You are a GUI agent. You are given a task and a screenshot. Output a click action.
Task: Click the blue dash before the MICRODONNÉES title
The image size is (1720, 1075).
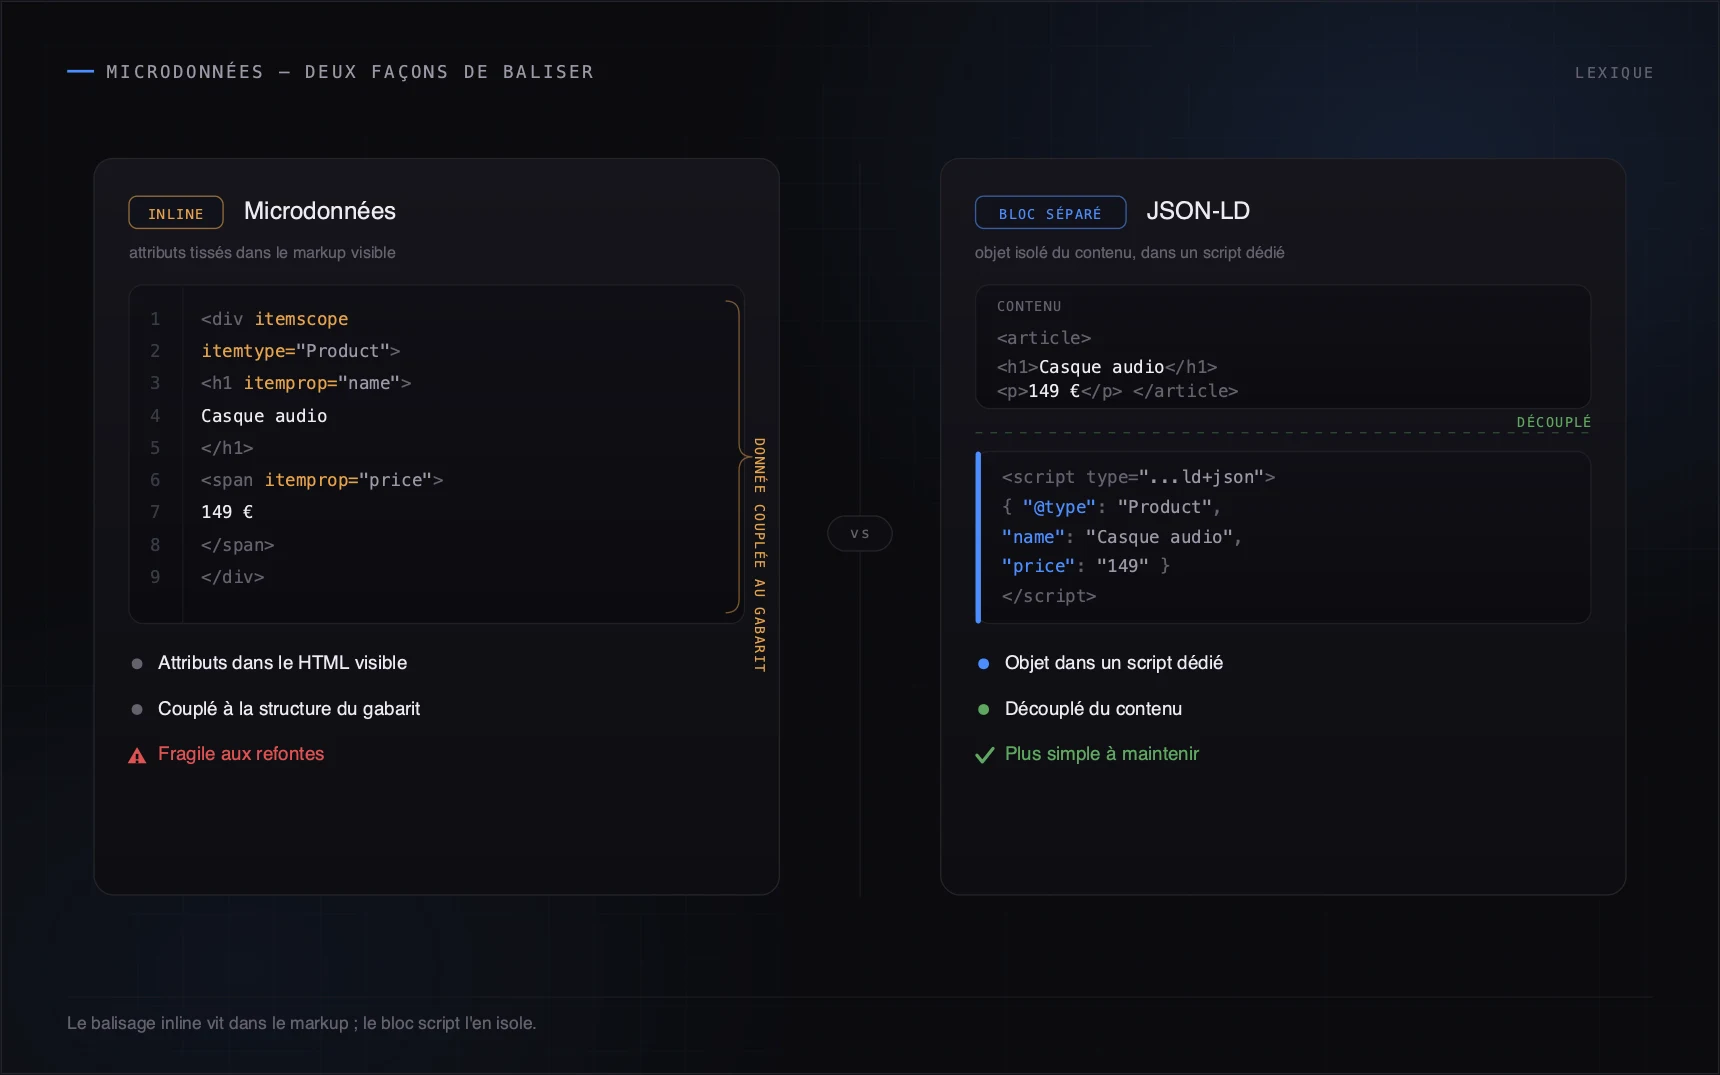[80, 72]
